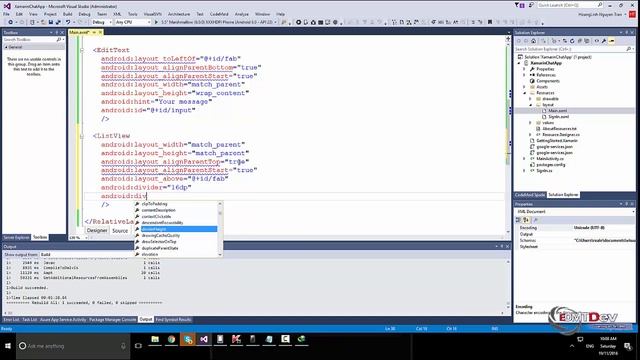The height and width of the screenshot is (360, 640).
Task: Toggle auto-hide pin on Properties panel
Action: 627,204
